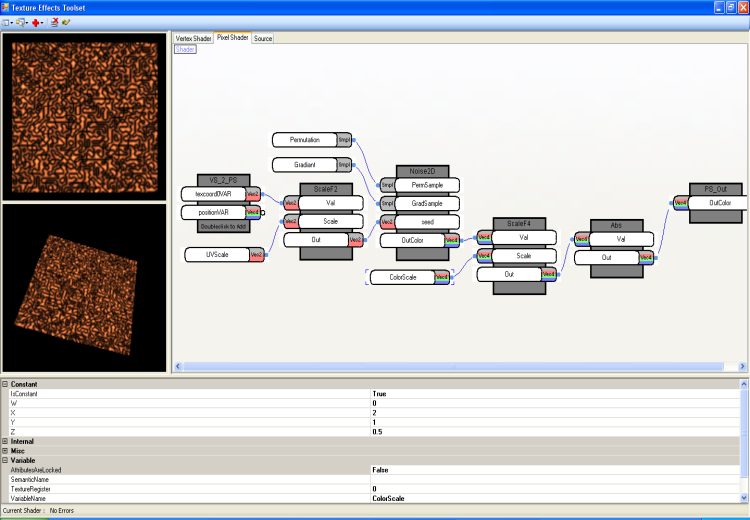
Task: Expand the Internal property category
Action: click(5, 441)
